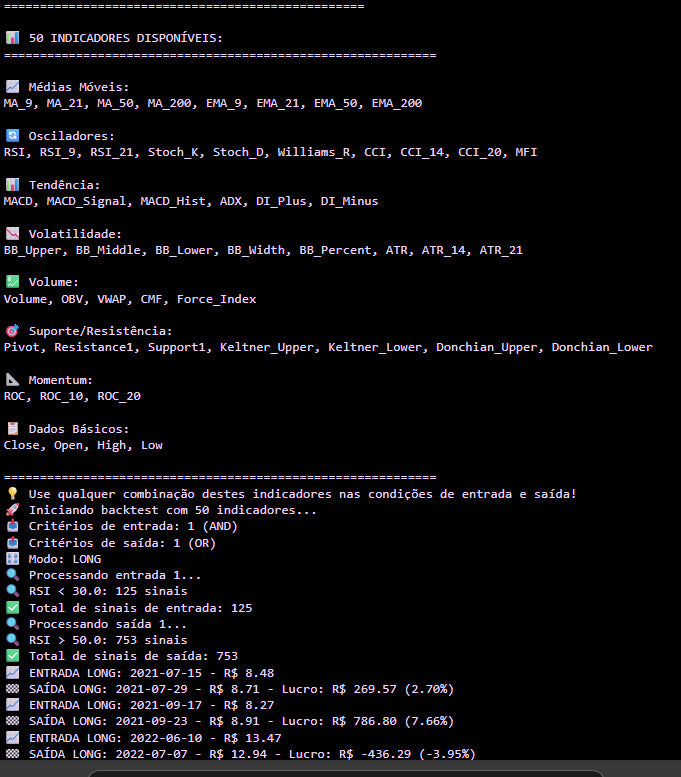Screen dimensions: 681x777
Task: Click the blue icon beside "Osciladores"
Action: [x=12, y=136]
